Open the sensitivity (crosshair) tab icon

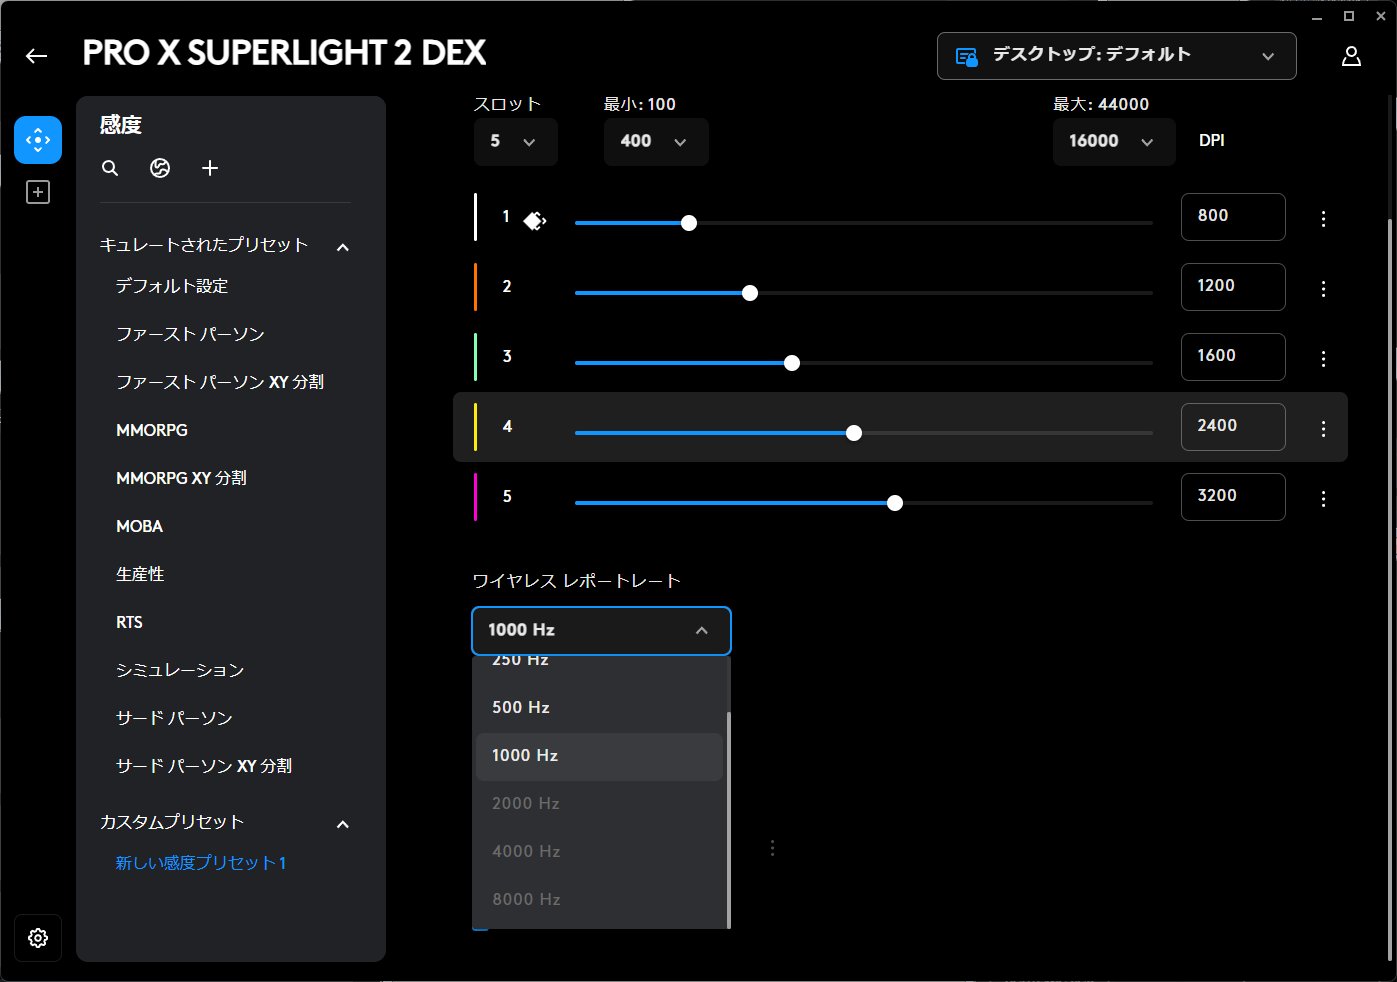click(x=38, y=140)
